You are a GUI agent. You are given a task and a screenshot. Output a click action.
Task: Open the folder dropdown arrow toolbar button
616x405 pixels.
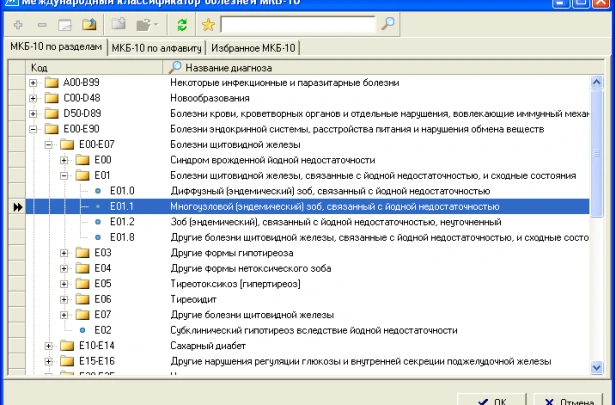147,25
